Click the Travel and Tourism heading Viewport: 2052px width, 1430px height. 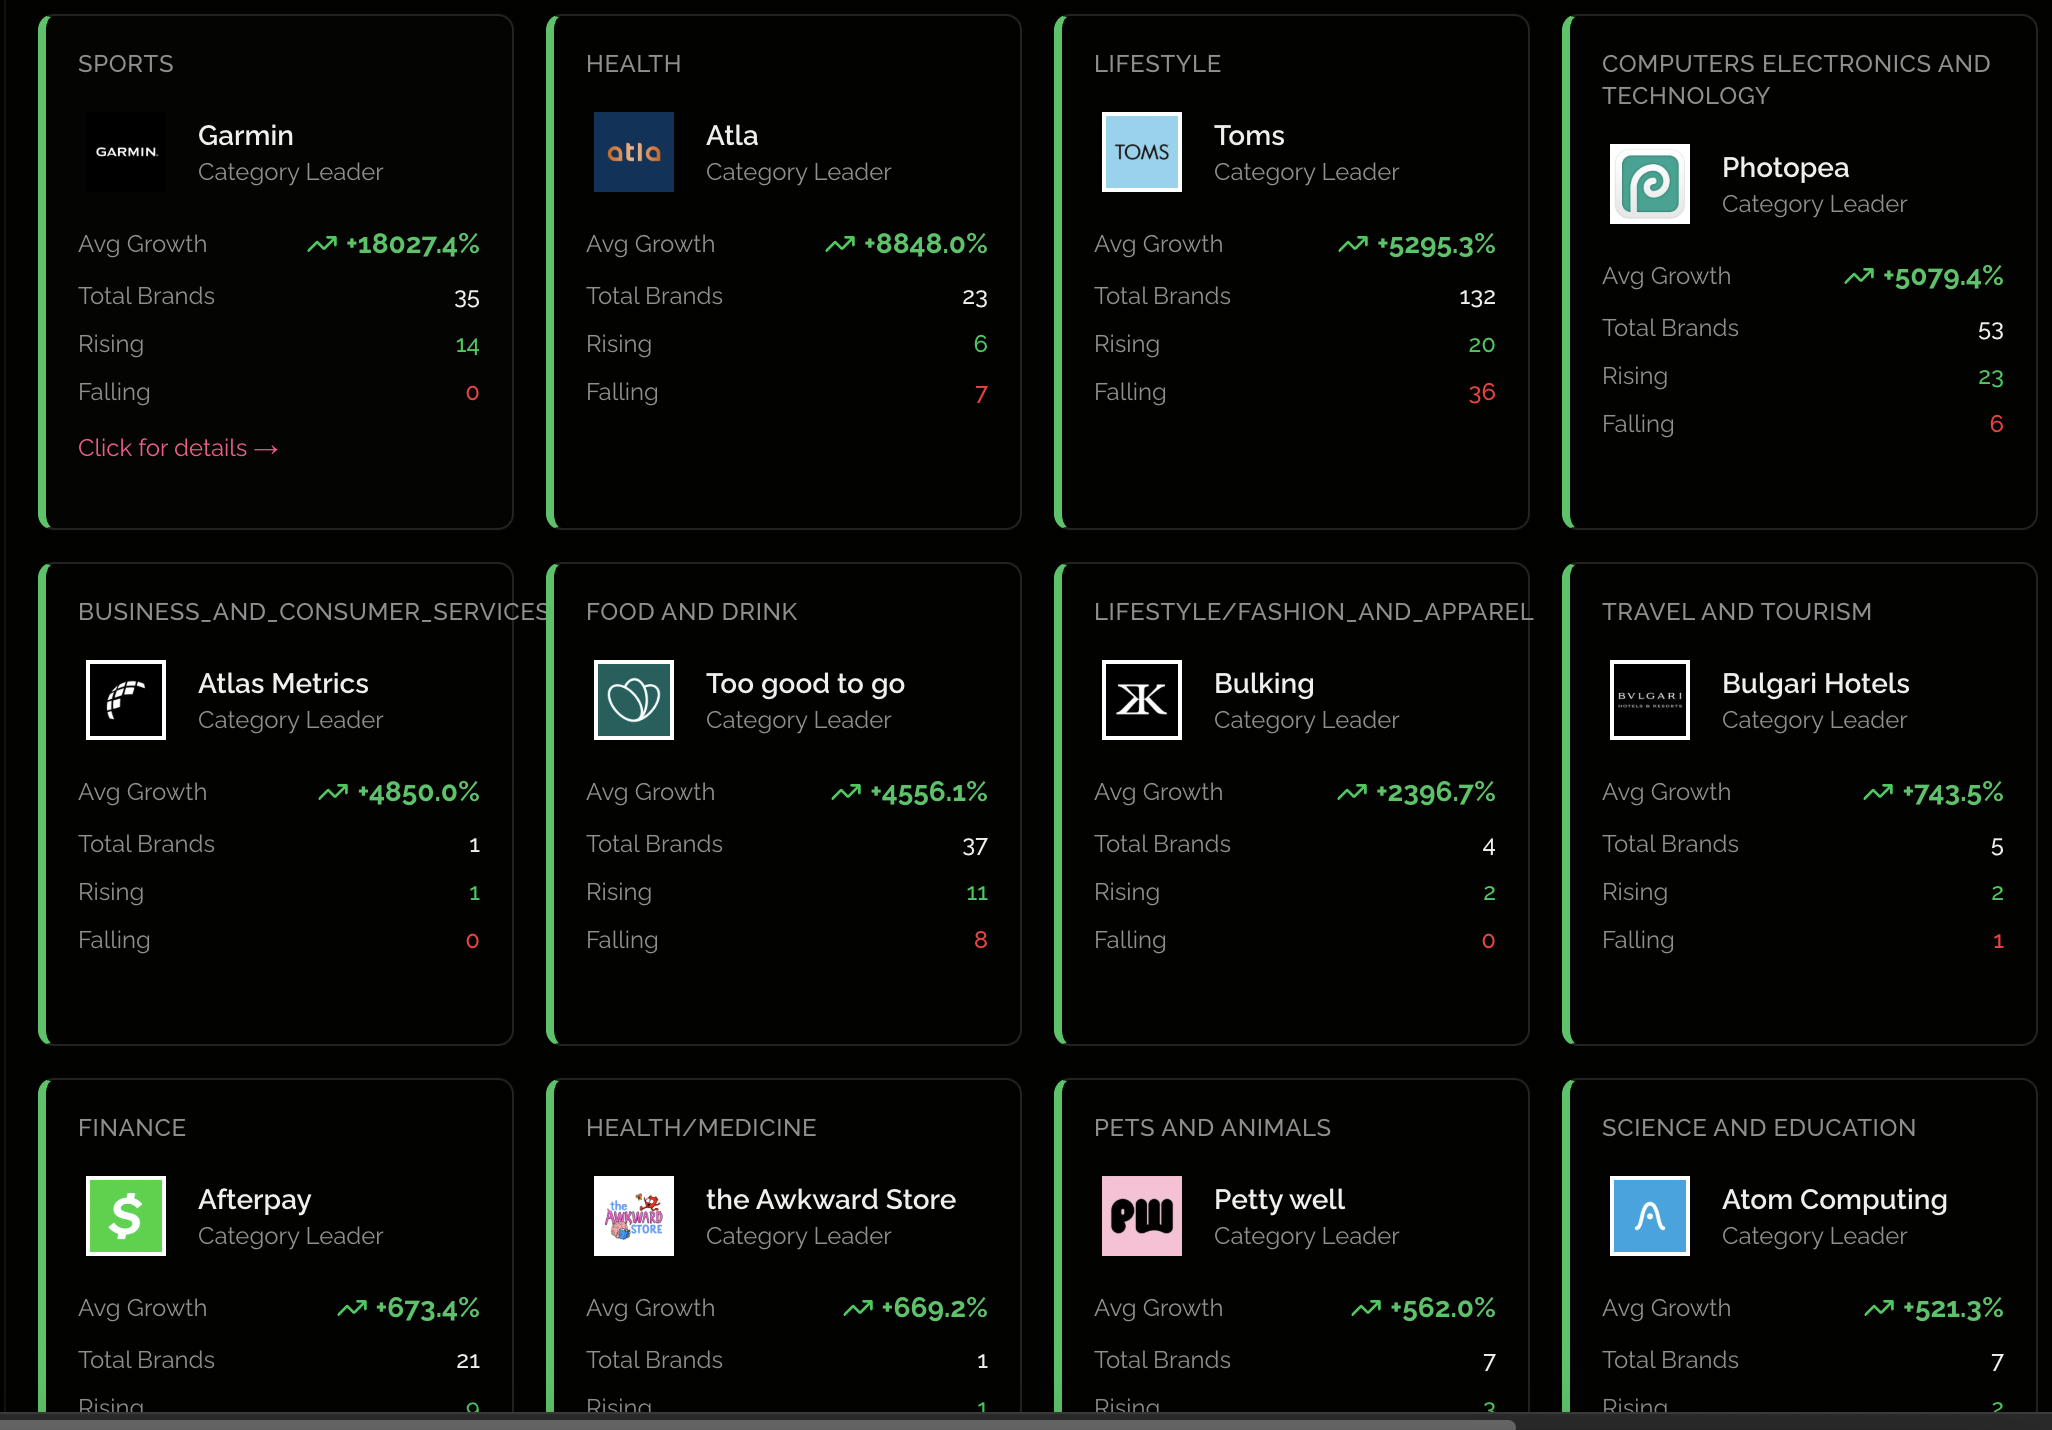point(1736,612)
